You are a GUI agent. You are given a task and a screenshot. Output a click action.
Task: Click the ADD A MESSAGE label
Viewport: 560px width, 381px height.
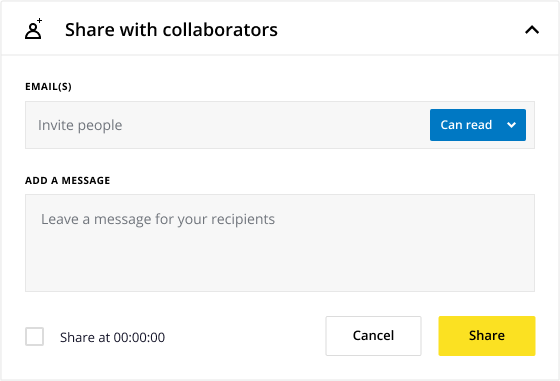68,180
